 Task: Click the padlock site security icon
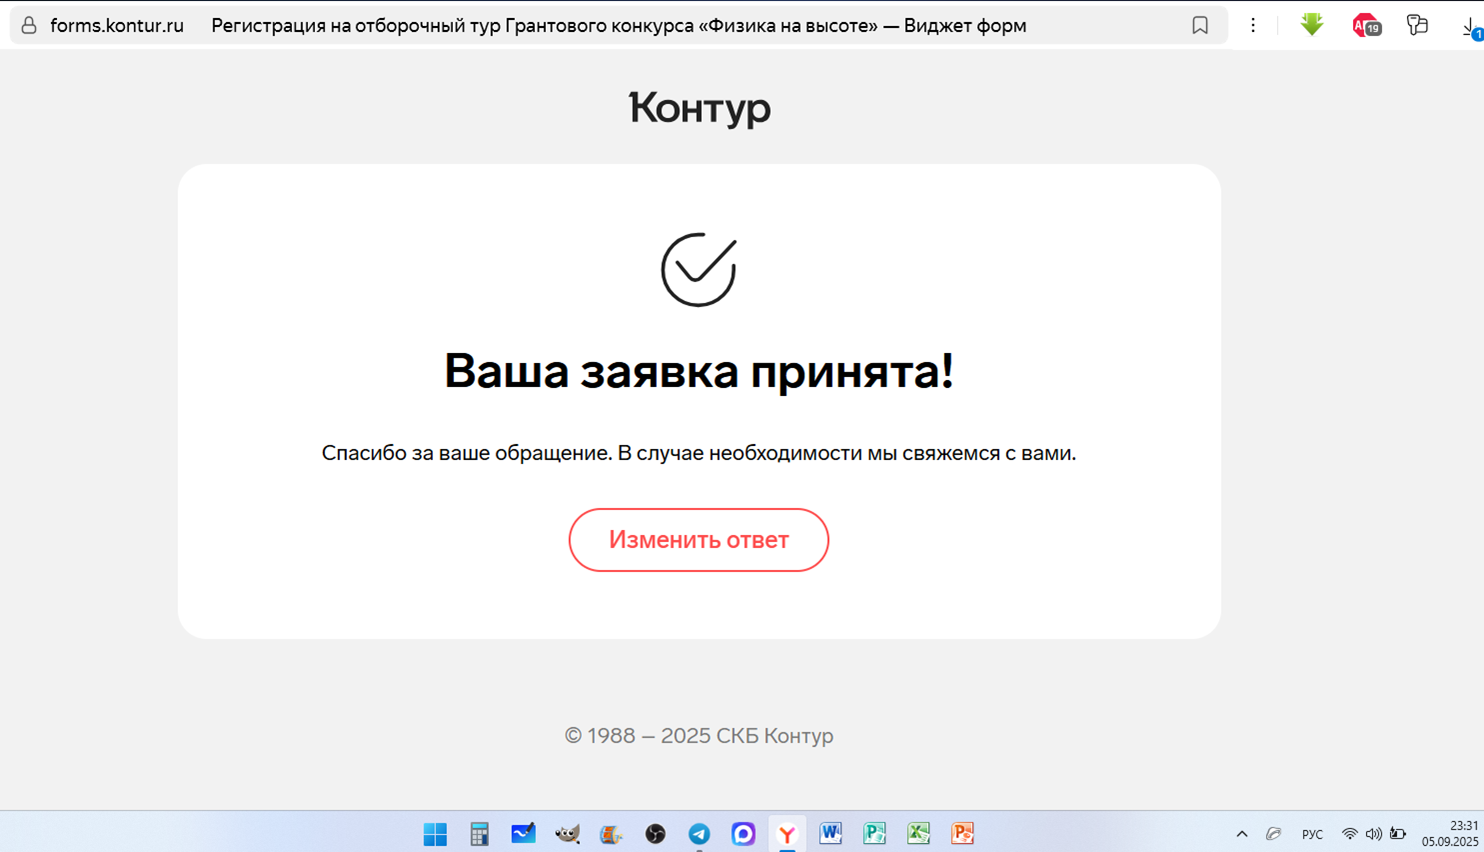coord(29,26)
